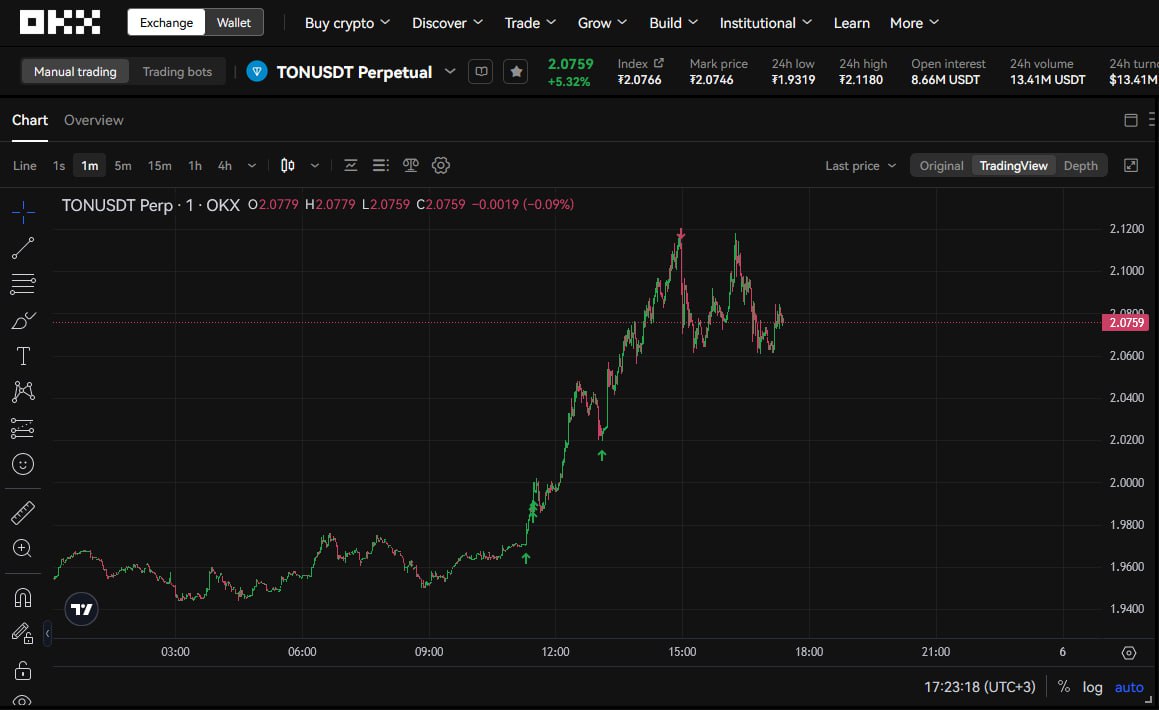Open the Last price type dropdown
1159x710 pixels.
pyautogui.click(x=860, y=165)
